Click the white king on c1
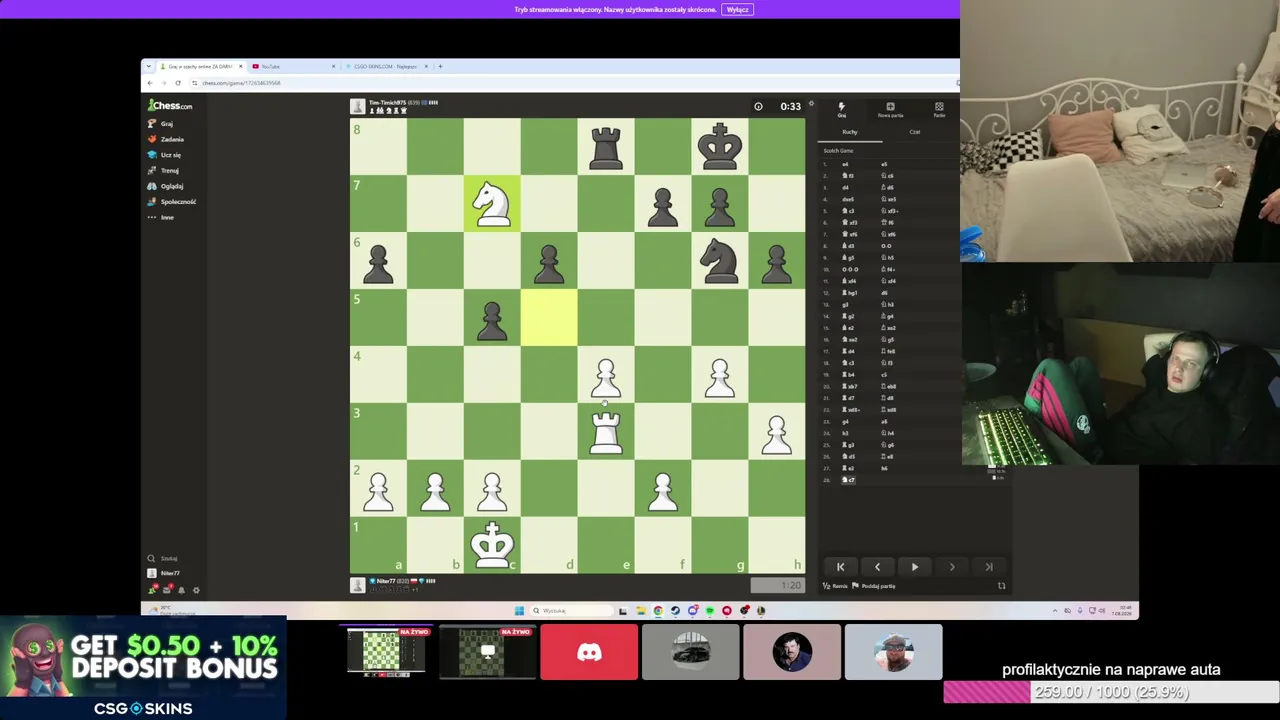This screenshot has width=1280, height=720. pyautogui.click(x=492, y=545)
